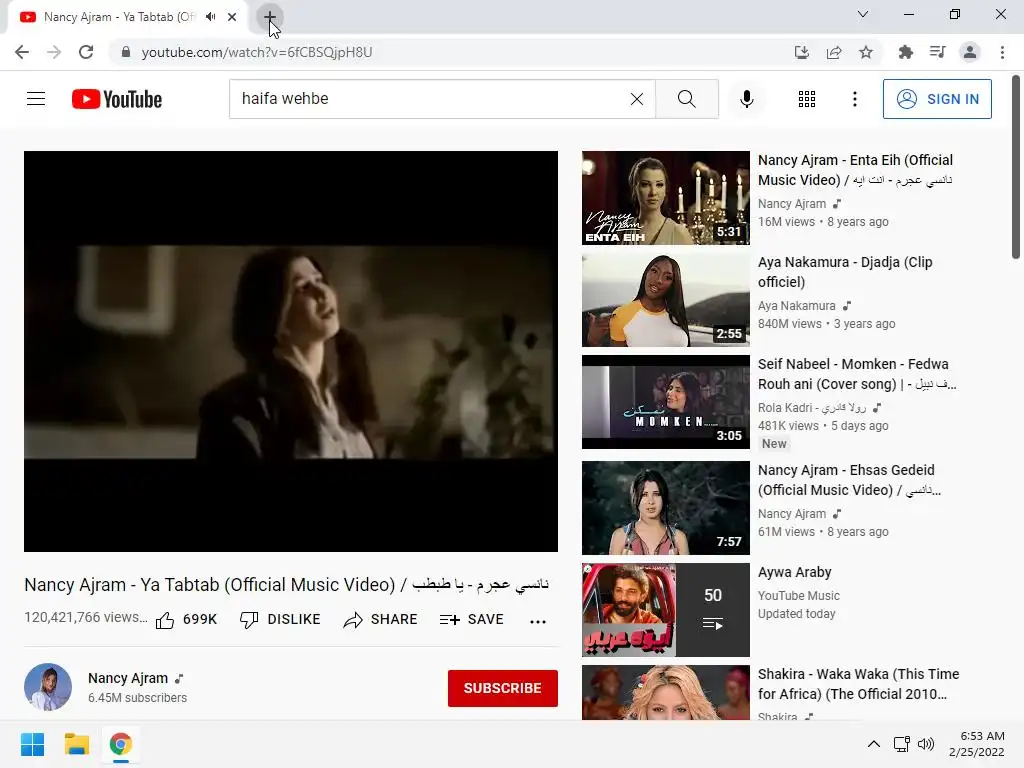This screenshot has height=768, width=1024.
Task: Clear the search query with the X
Action: [637, 99]
